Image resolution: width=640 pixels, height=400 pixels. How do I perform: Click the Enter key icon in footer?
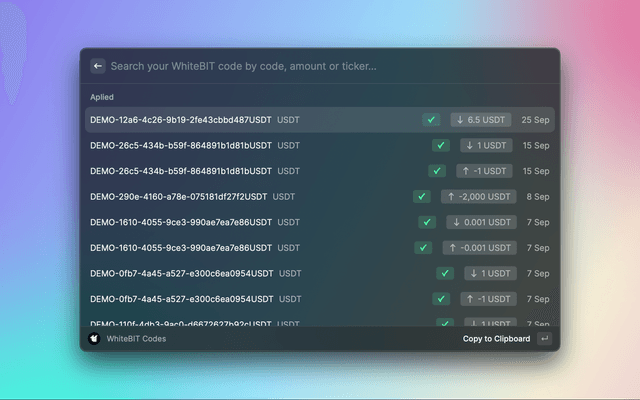point(544,339)
